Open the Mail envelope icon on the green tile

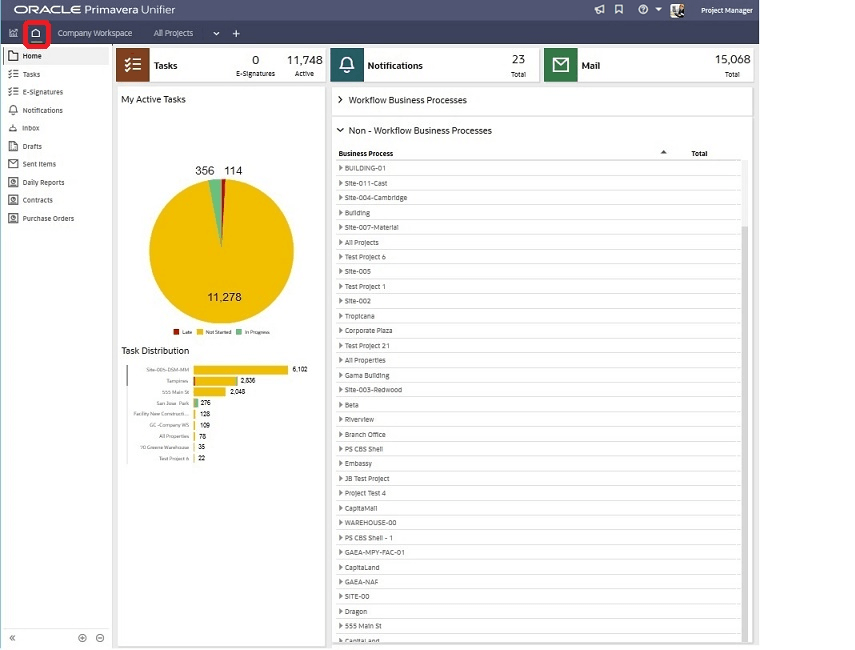[560, 64]
